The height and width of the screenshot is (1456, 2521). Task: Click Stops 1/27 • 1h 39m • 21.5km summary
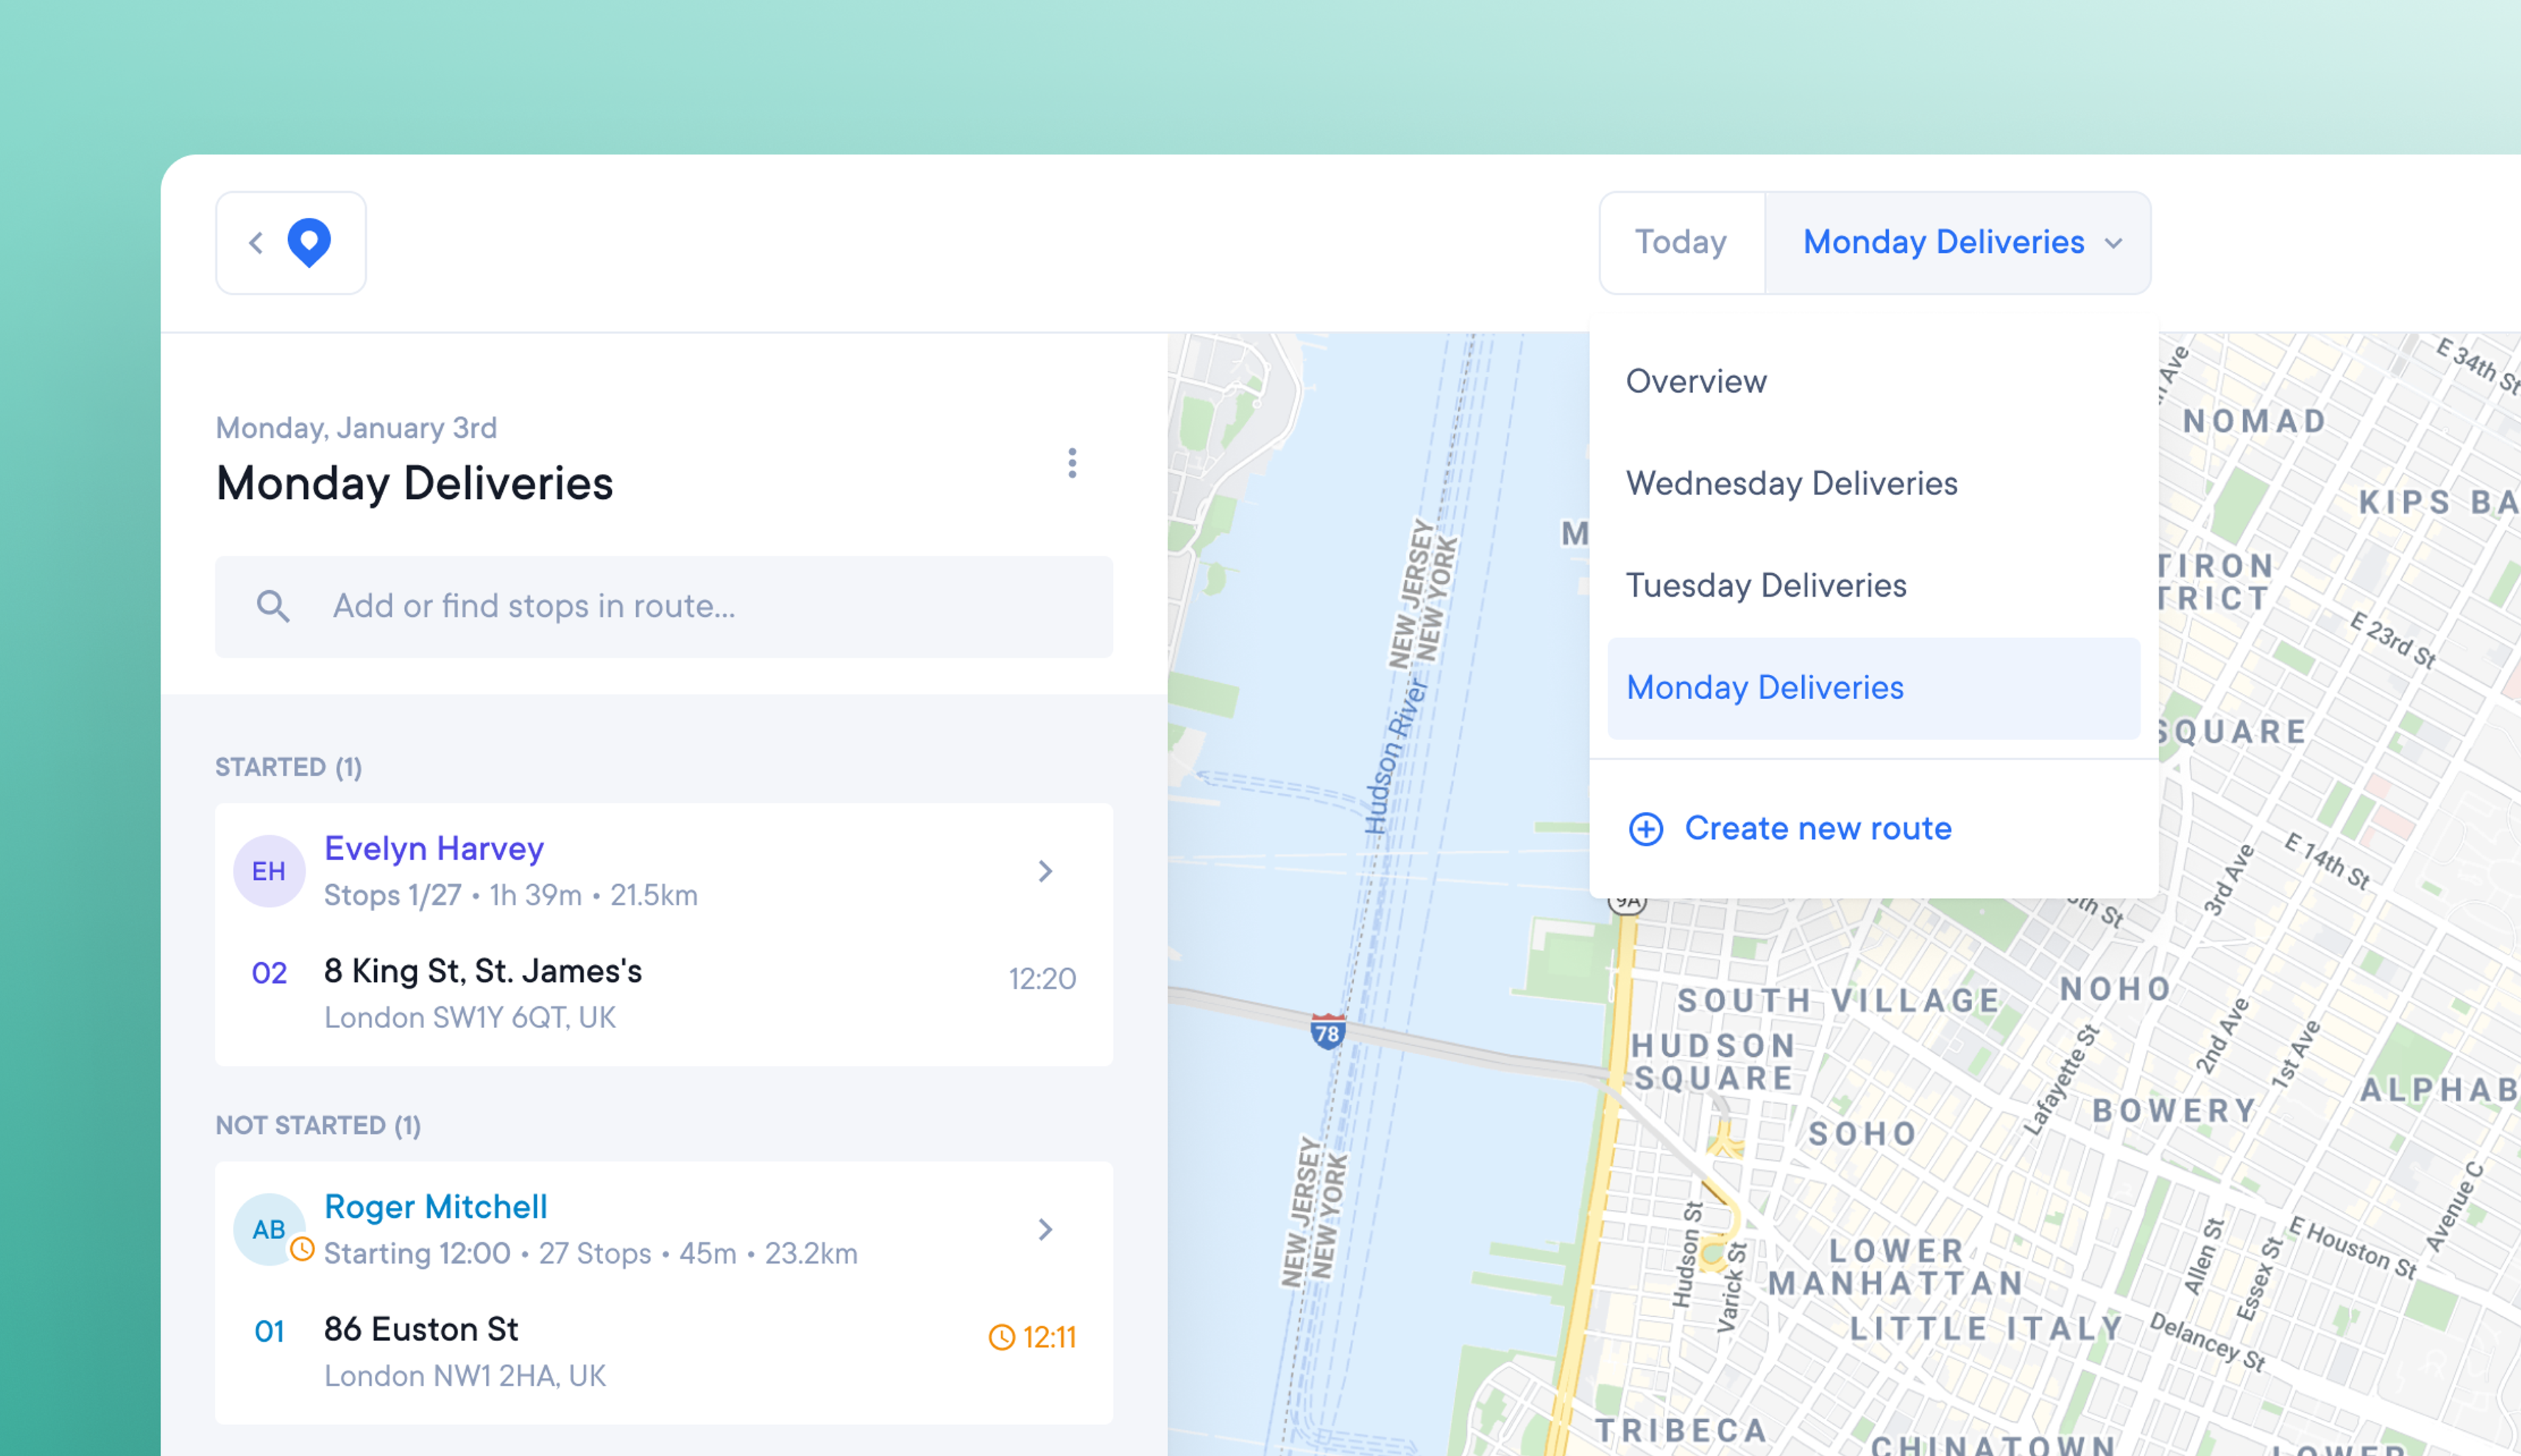pyautogui.click(x=511, y=895)
